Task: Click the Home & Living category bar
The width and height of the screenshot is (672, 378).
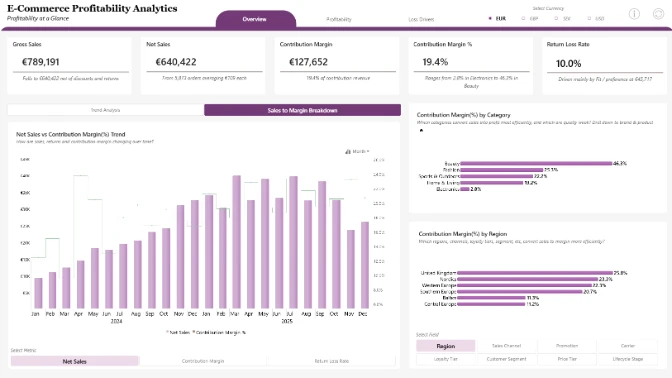Action: [492, 183]
